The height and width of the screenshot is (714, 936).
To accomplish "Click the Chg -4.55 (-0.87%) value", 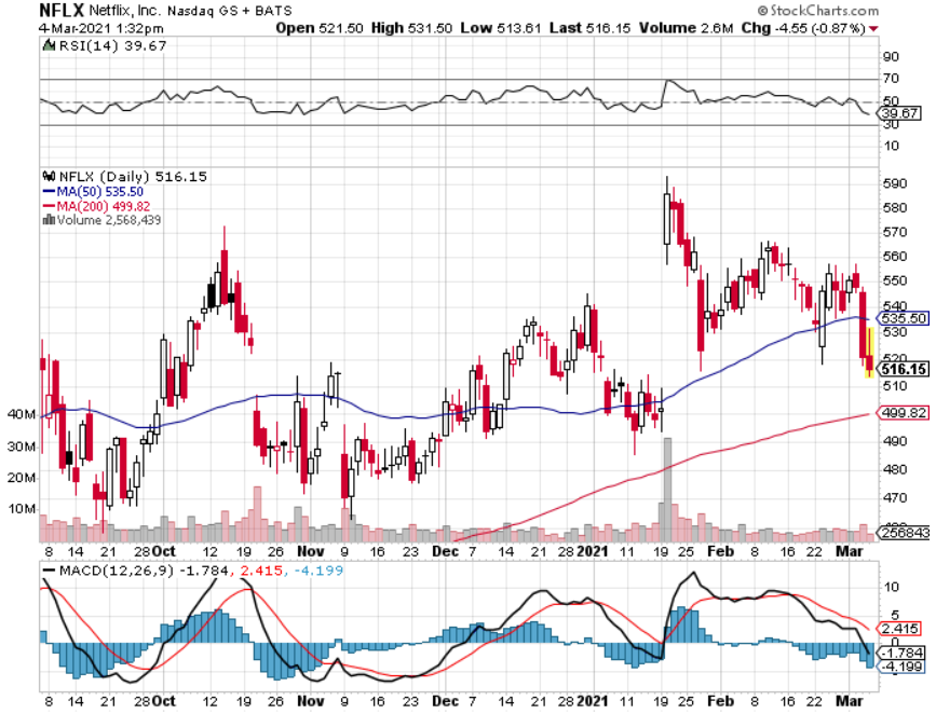I will coord(803,28).
